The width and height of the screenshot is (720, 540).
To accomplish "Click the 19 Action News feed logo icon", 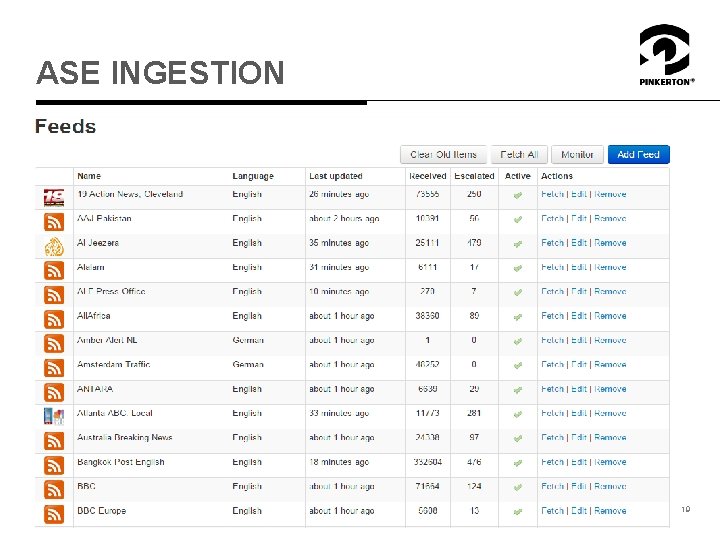I will (x=54, y=197).
